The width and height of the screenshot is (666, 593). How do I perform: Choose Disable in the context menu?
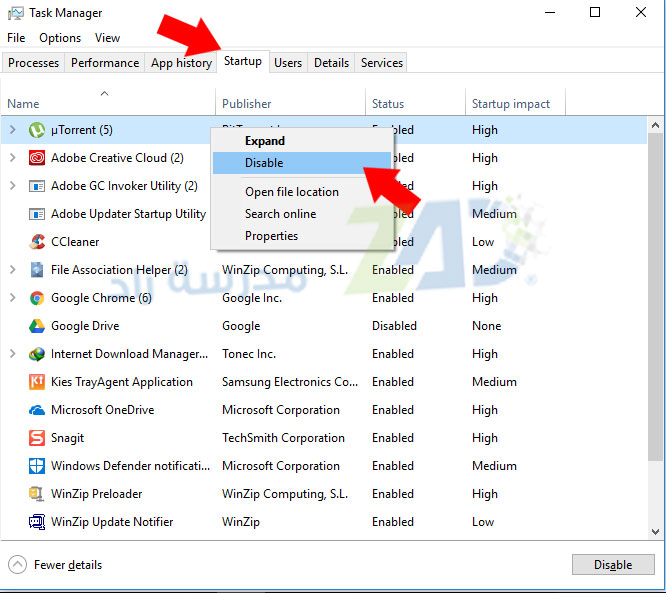pyautogui.click(x=302, y=163)
